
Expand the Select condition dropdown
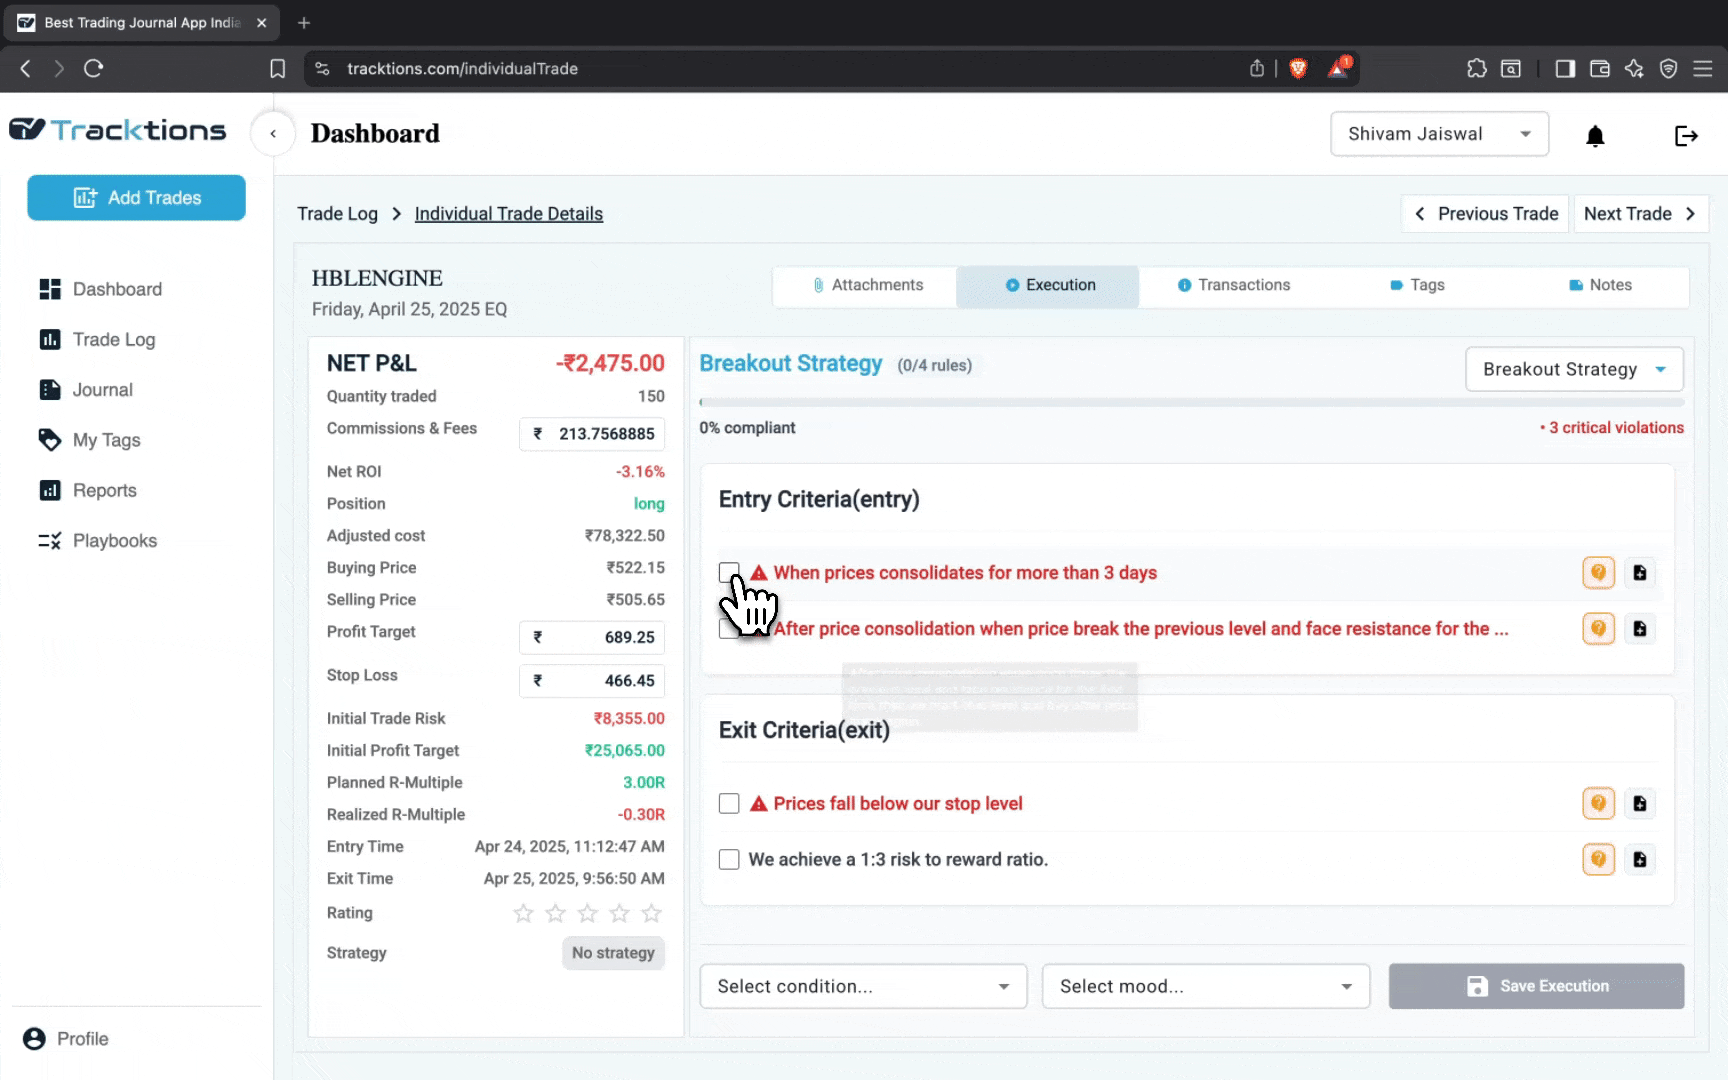(863, 987)
